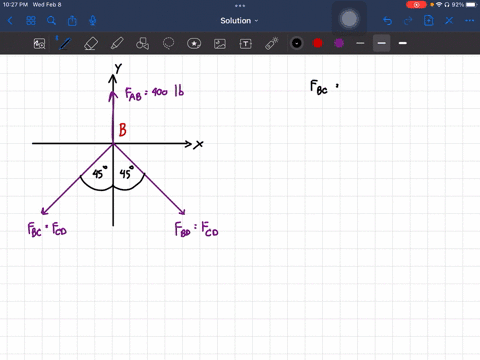Select the thickest stroke width
This screenshot has width=480, height=360.
pos(403,43)
